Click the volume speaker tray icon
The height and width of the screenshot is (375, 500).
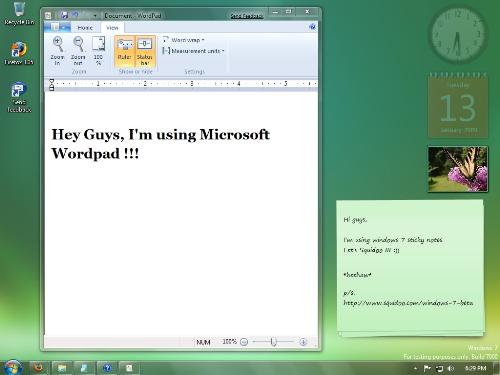pos(451,368)
